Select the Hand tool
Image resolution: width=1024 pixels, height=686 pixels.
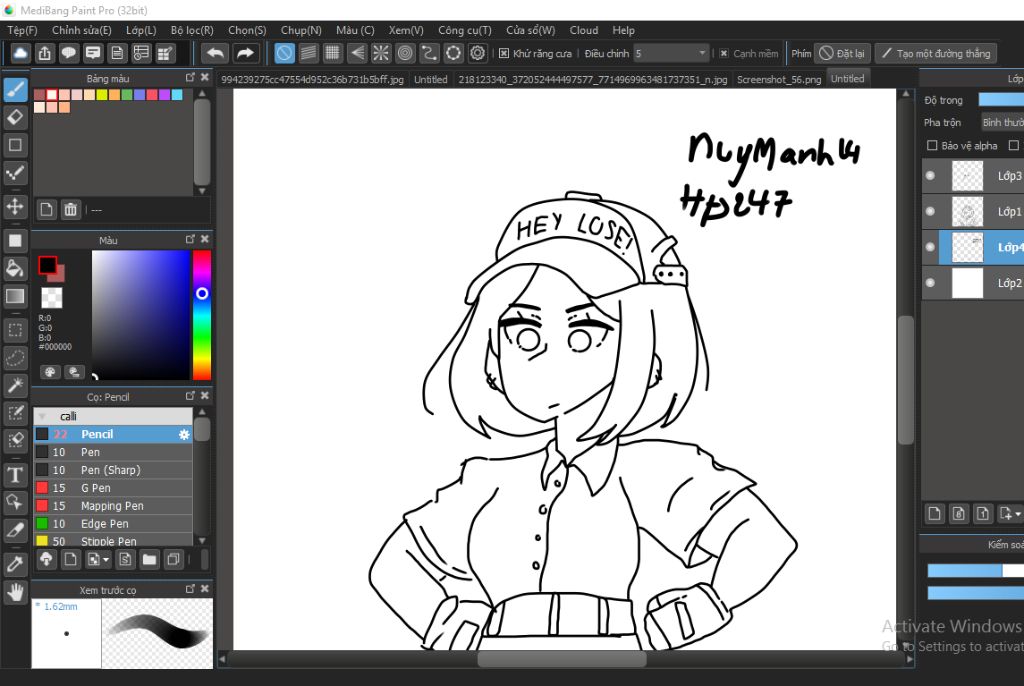pos(15,593)
